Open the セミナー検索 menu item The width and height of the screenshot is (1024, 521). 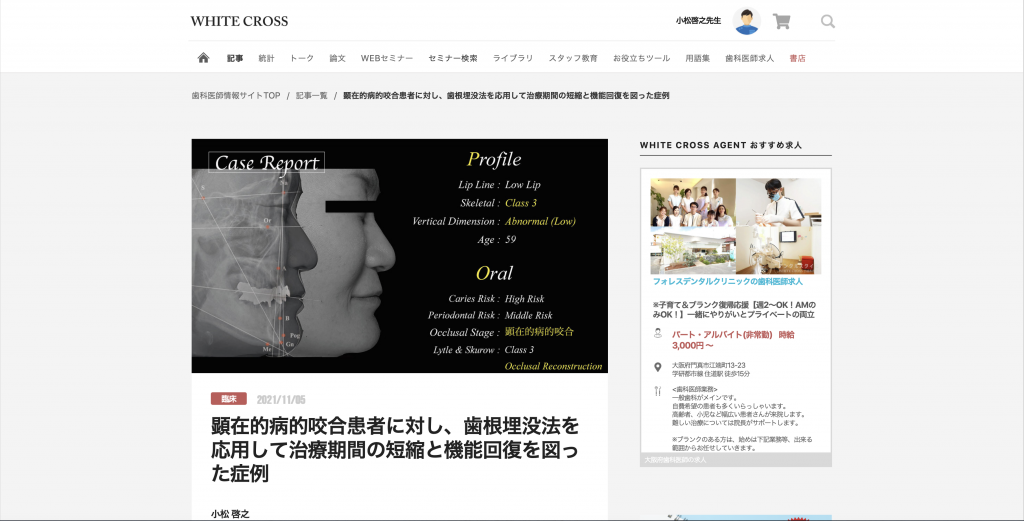[453, 58]
